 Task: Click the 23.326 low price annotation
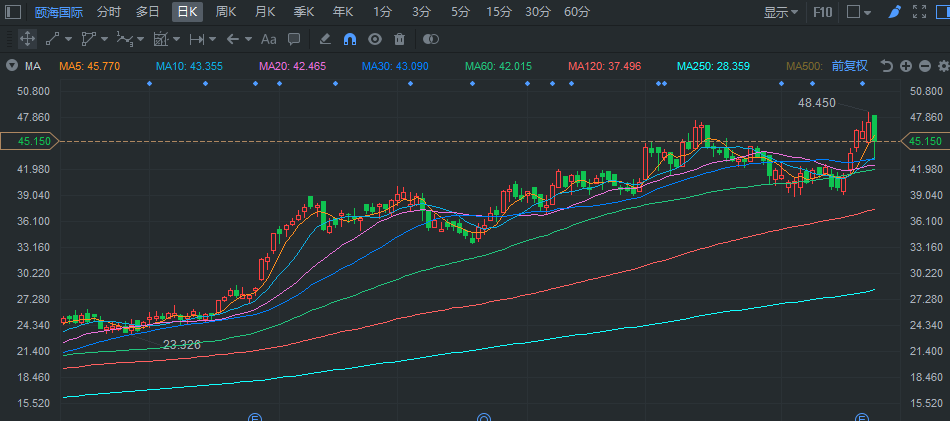(182, 345)
